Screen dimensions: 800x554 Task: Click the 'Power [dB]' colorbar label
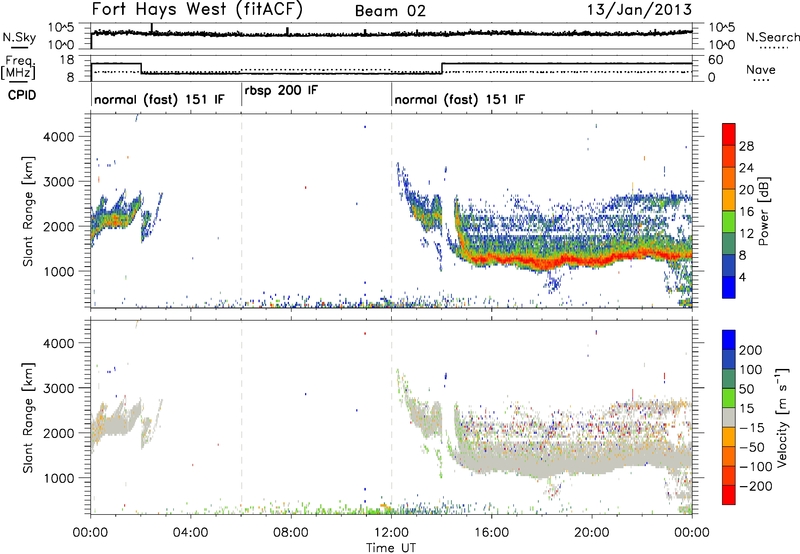tap(763, 211)
